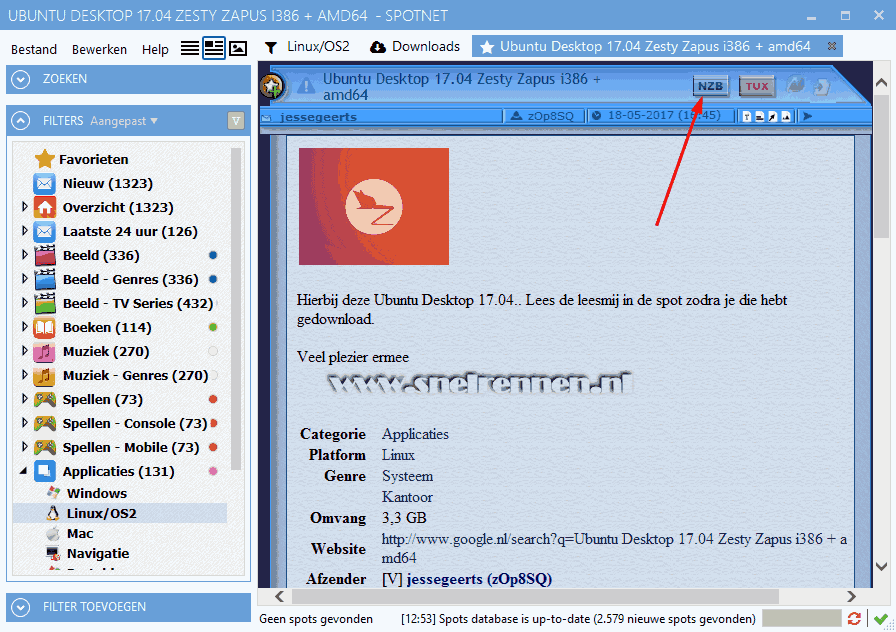This screenshot has height=632, width=896.
Task: Click the second small page icon in spot bar
Action: 759,117
